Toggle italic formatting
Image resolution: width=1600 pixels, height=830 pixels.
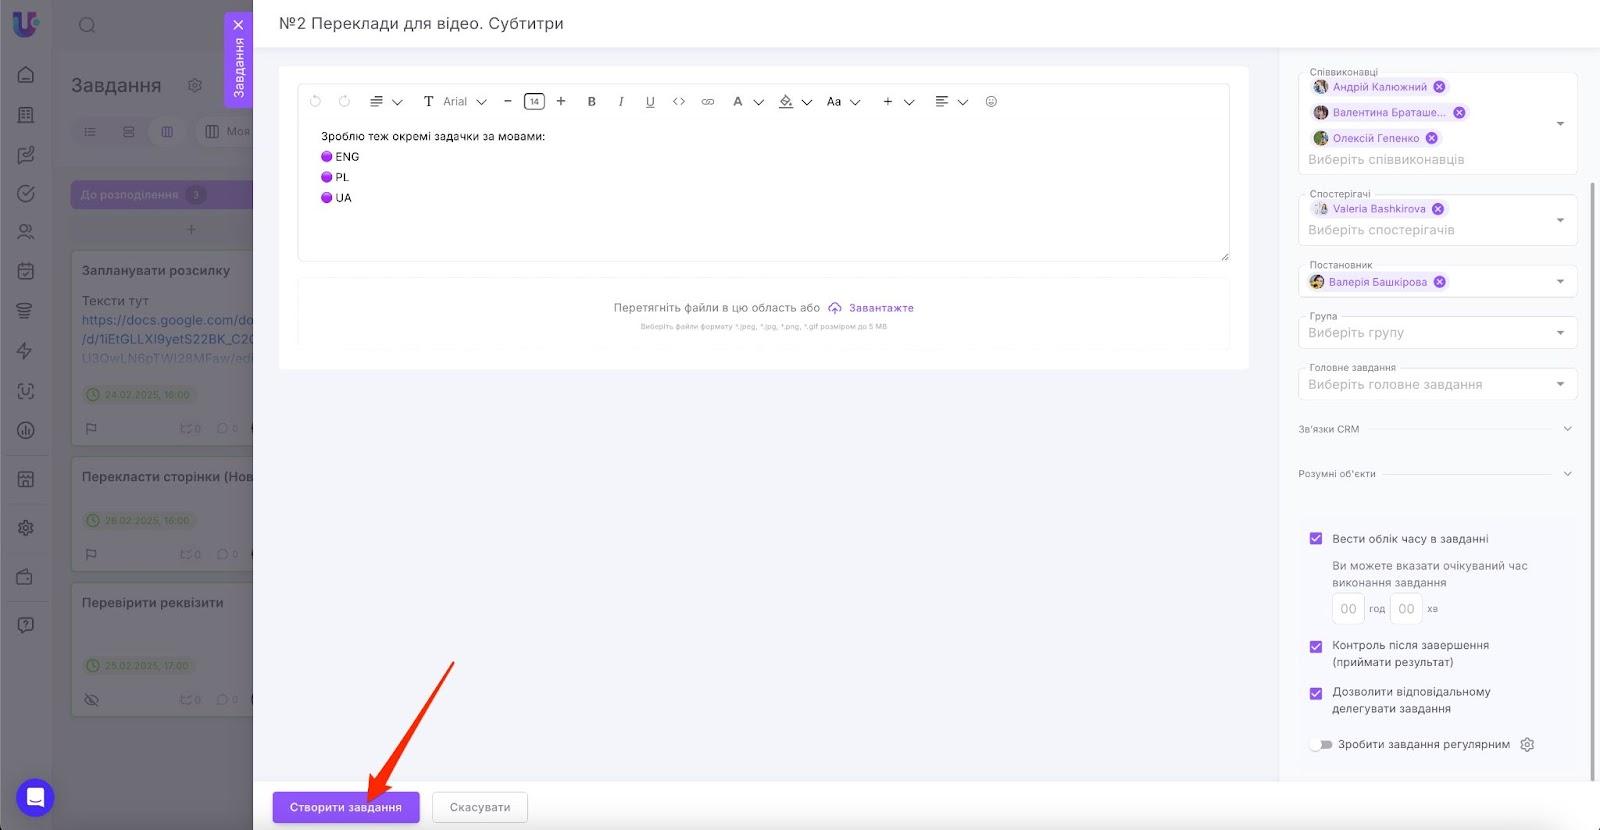[x=621, y=101]
